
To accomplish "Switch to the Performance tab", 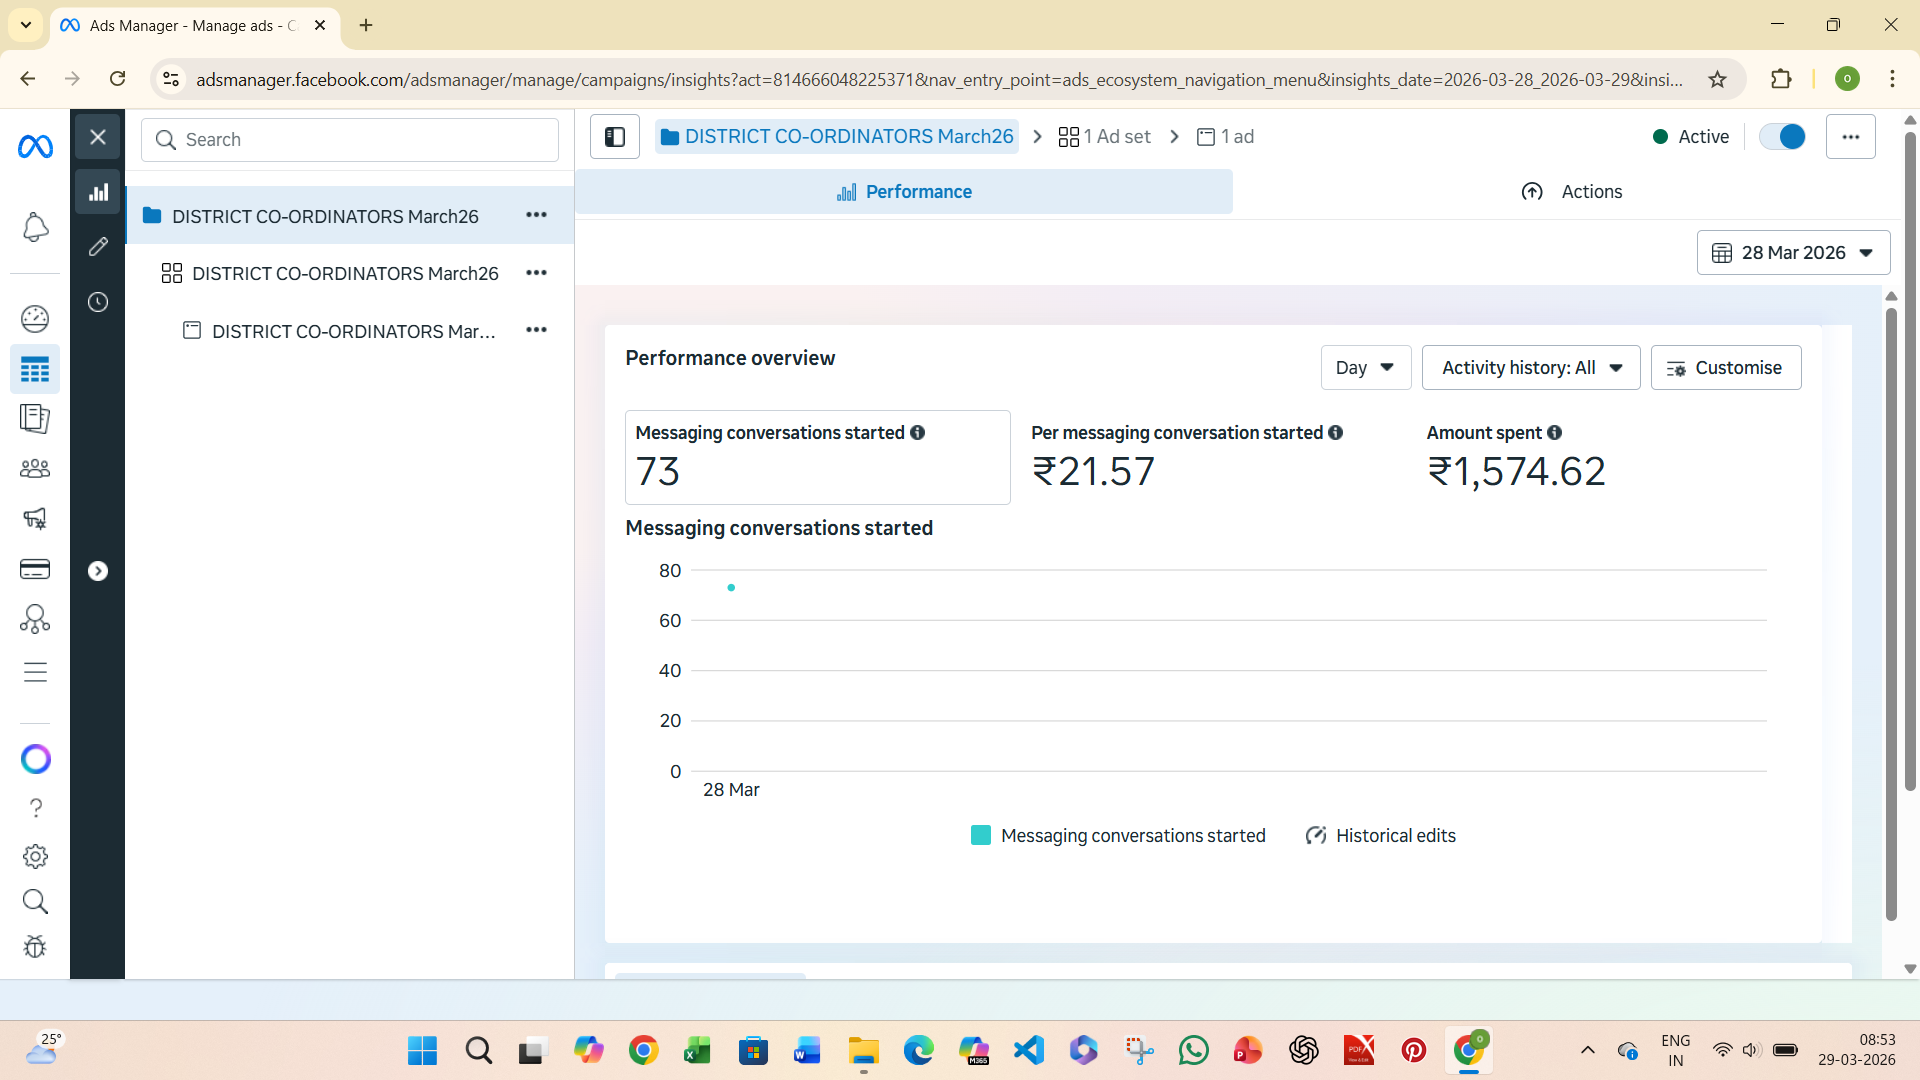I will click(x=904, y=192).
